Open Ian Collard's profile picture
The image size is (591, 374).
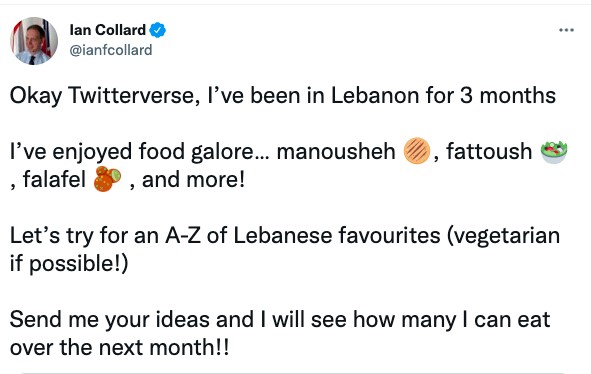click(x=34, y=41)
